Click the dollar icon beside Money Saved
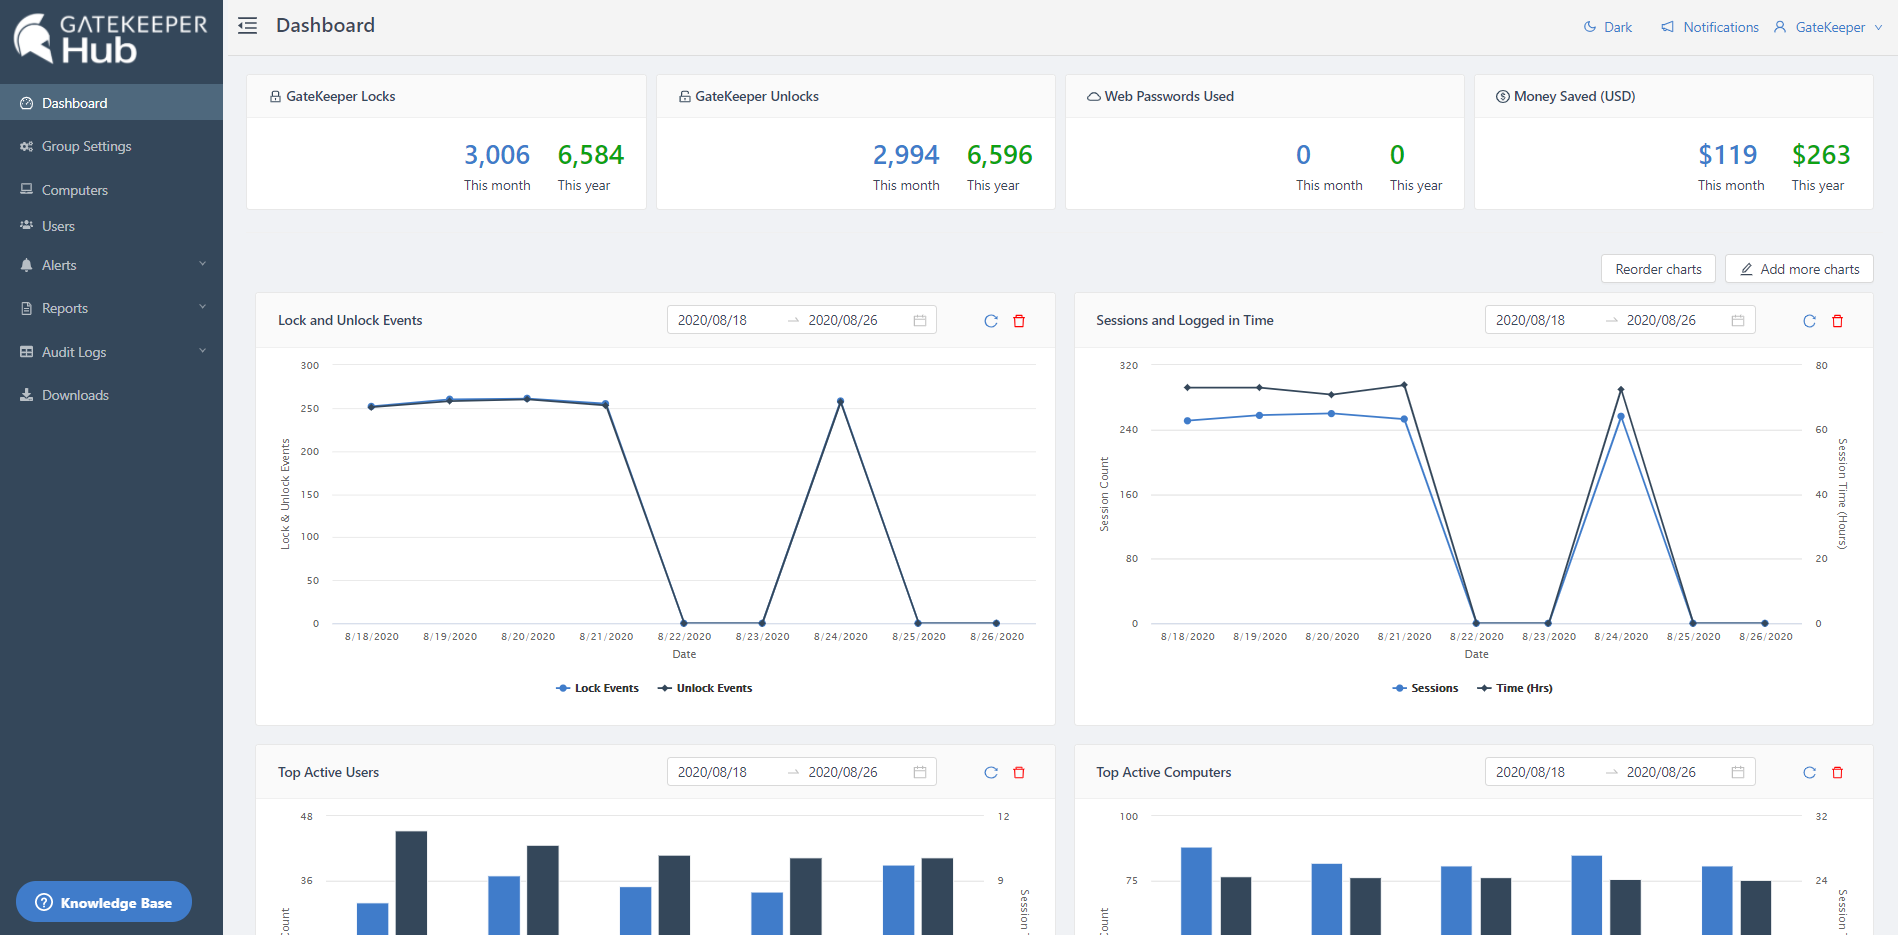 [x=1502, y=97]
